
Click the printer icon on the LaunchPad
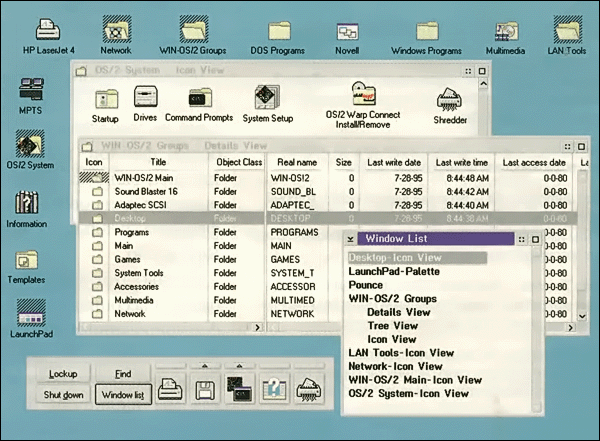(170, 389)
